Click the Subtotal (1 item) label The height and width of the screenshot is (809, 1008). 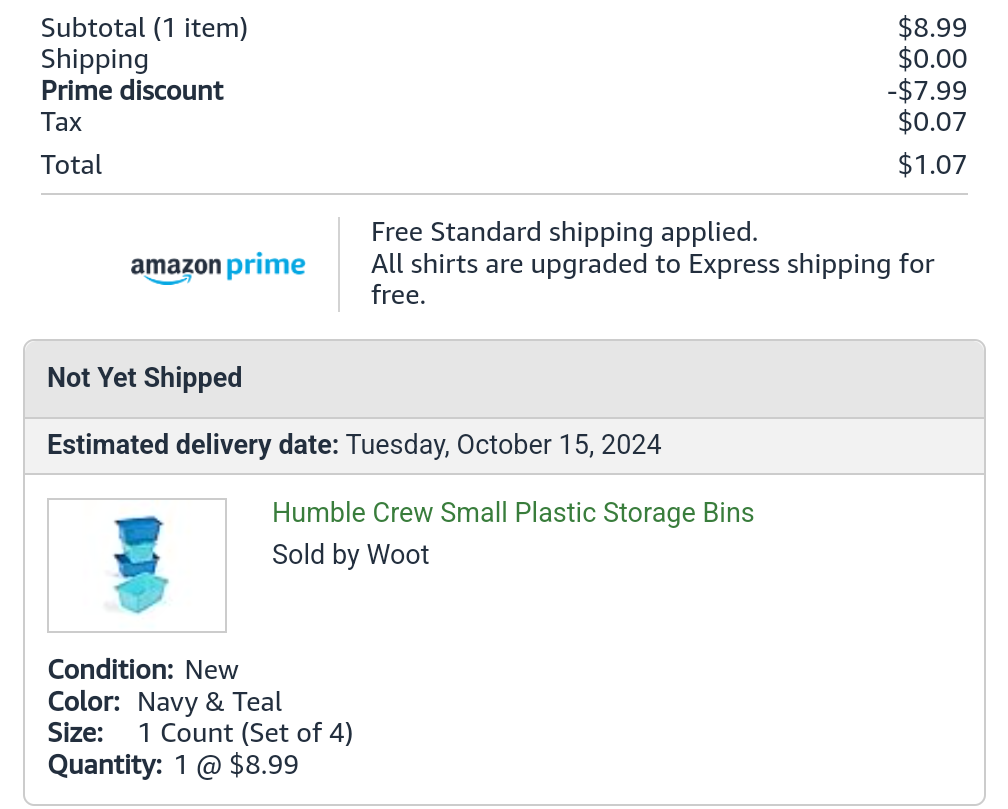144,28
